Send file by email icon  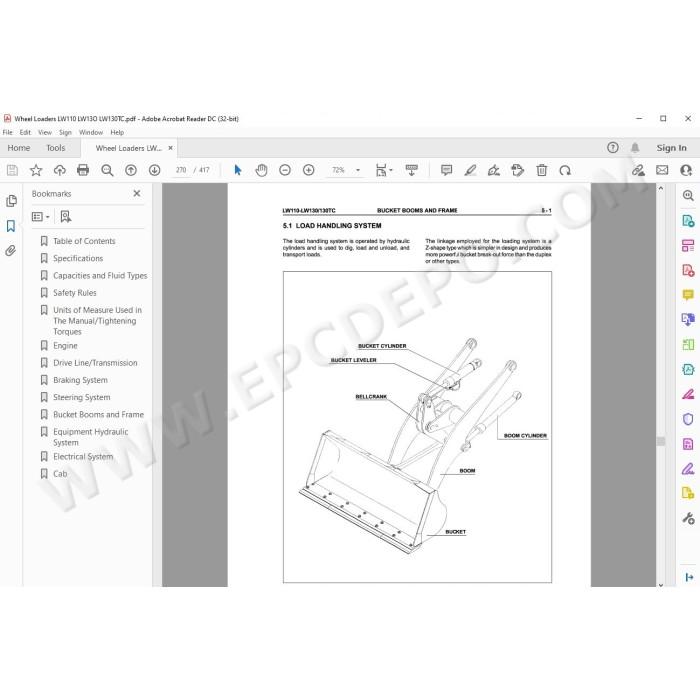662,170
